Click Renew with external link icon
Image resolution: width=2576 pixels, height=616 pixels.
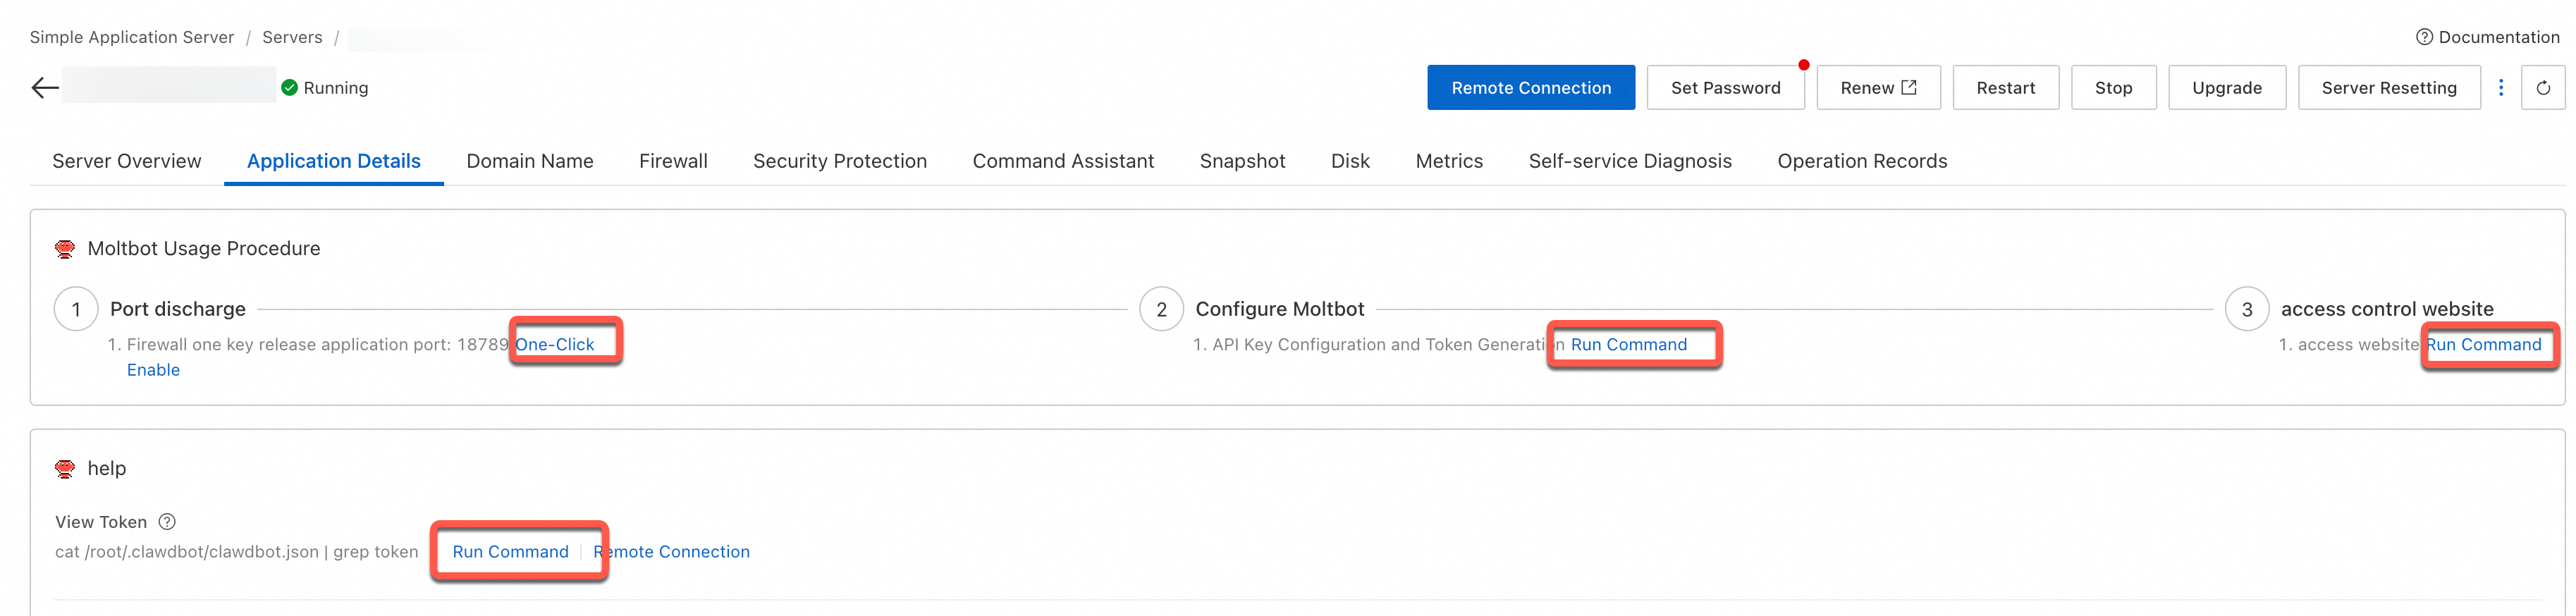point(1877,88)
